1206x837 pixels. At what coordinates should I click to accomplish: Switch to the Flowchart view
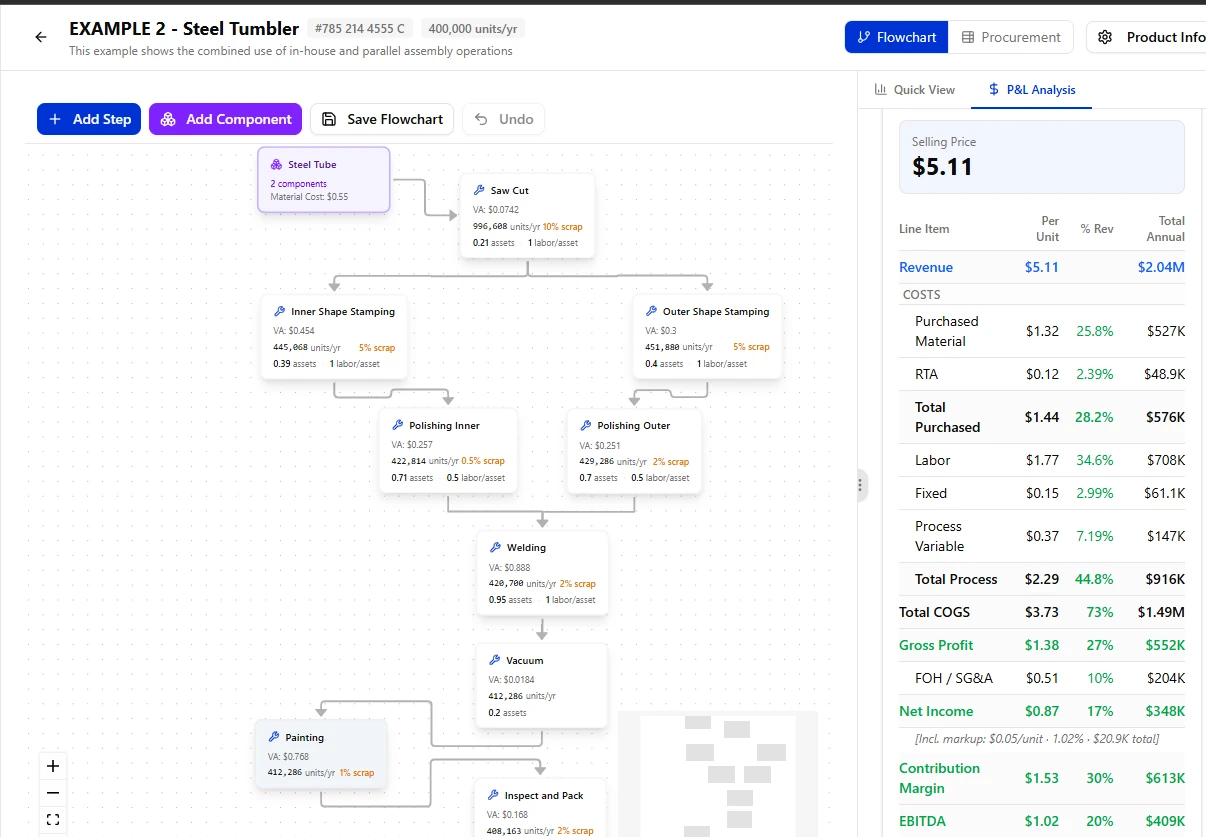(896, 37)
